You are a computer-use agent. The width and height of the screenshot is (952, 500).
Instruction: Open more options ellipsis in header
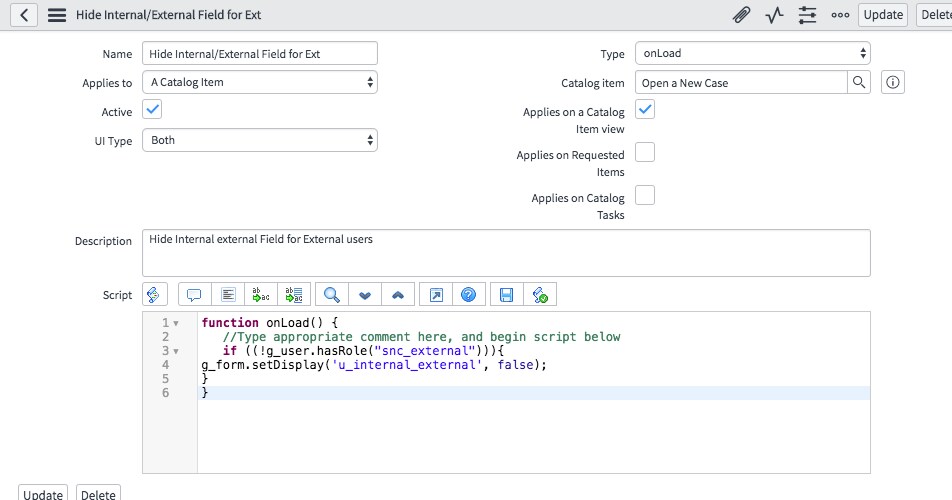tap(840, 15)
